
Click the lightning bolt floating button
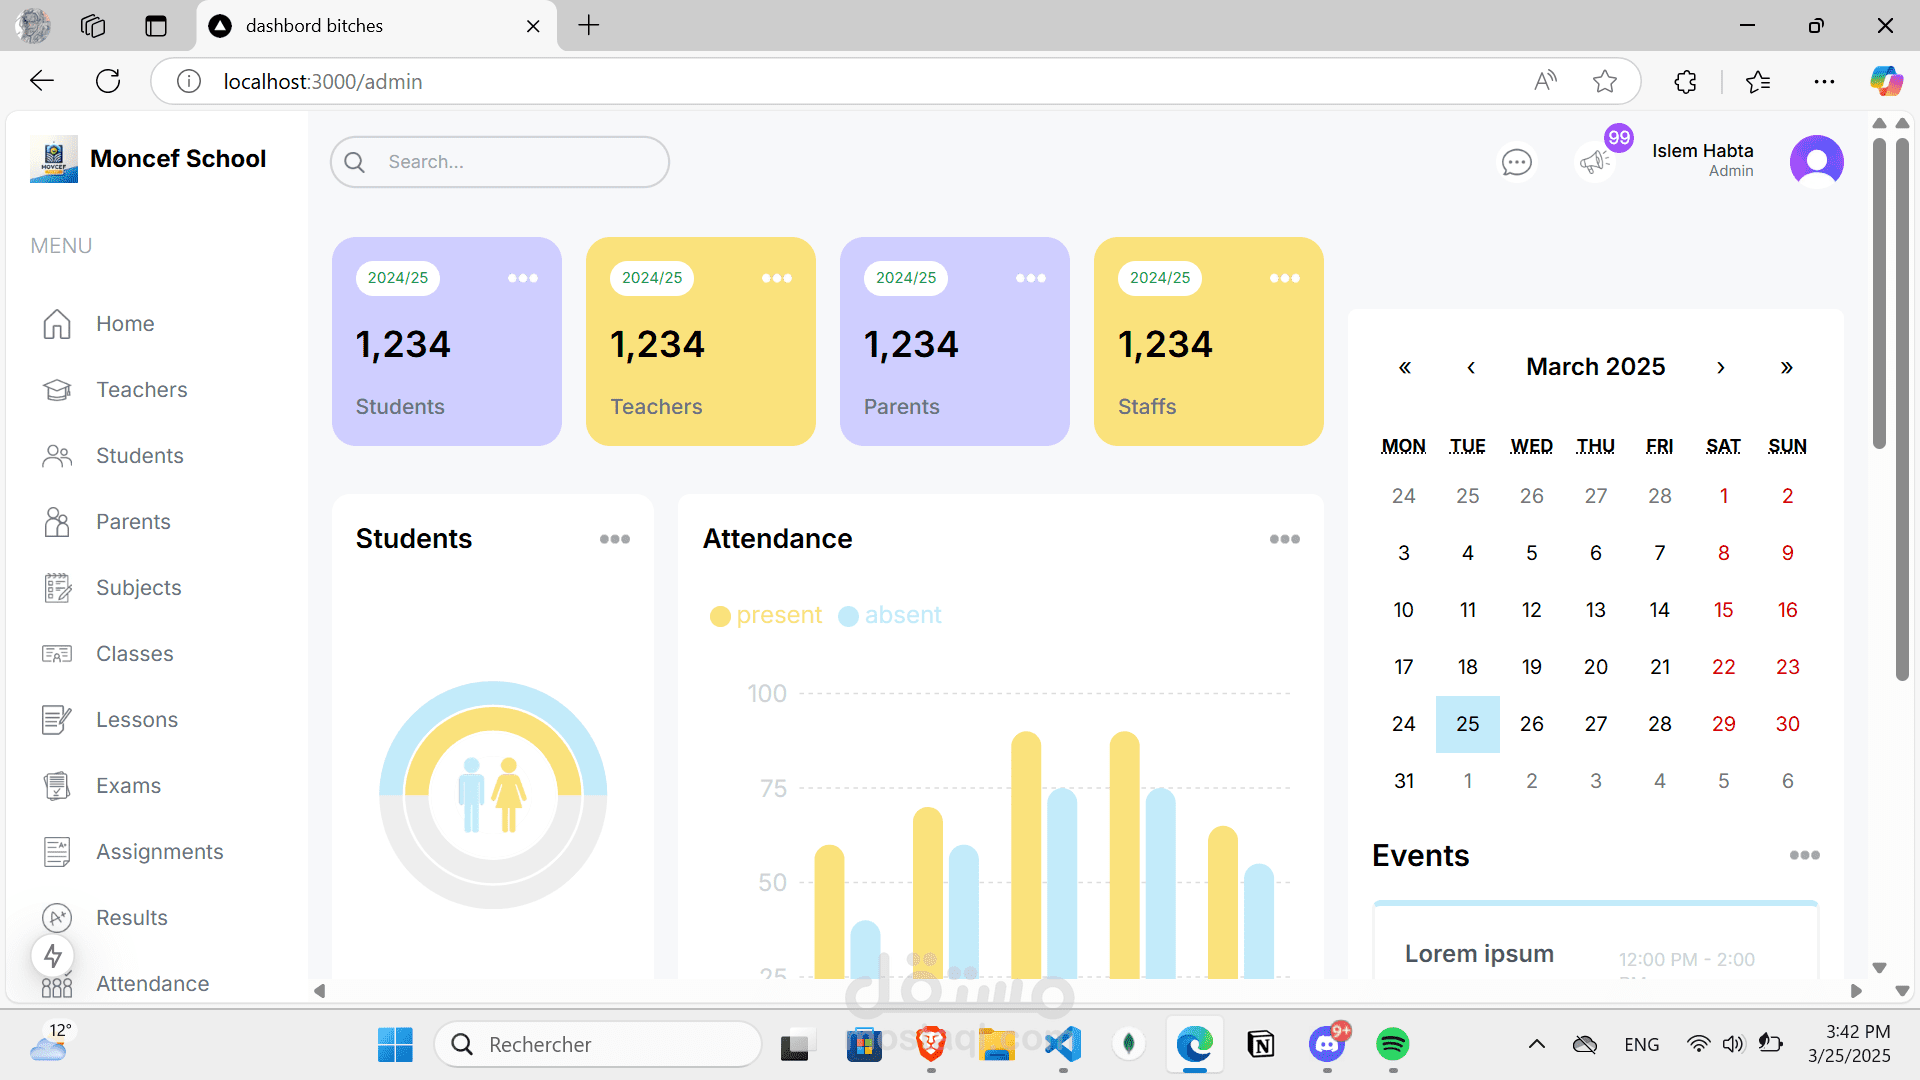[53, 956]
